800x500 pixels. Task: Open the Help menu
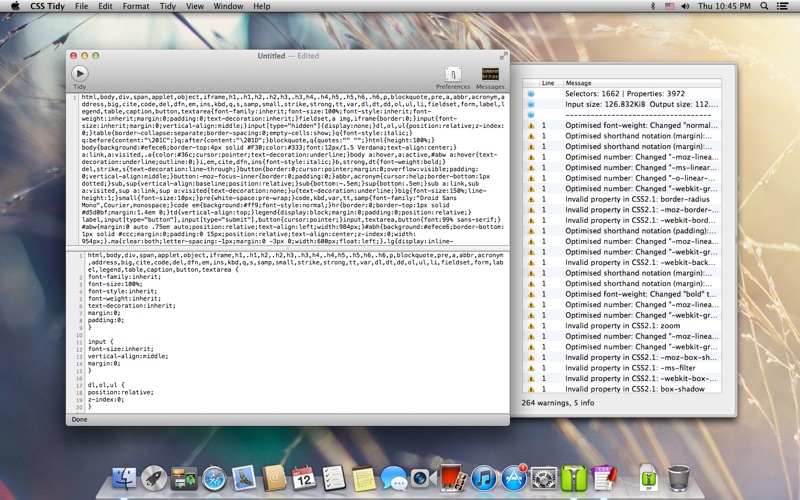pyautogui.click(x=262, y=6)
